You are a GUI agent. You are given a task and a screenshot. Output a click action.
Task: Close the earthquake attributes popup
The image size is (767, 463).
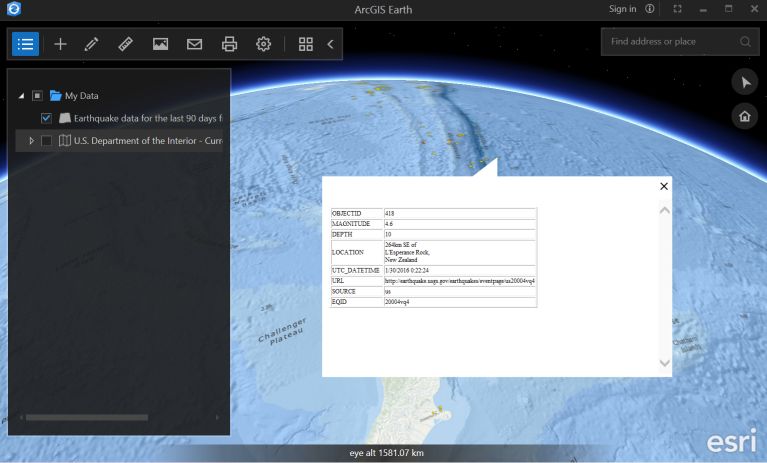click(664, 186)
